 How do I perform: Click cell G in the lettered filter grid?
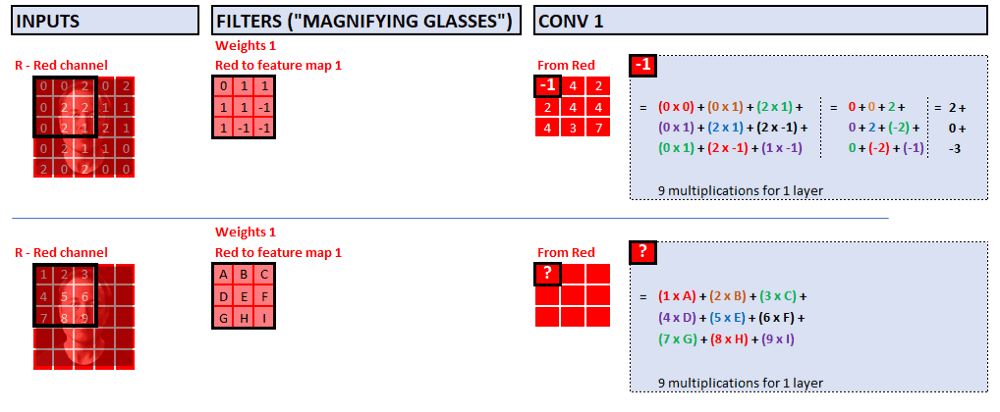tap(226, 316)
